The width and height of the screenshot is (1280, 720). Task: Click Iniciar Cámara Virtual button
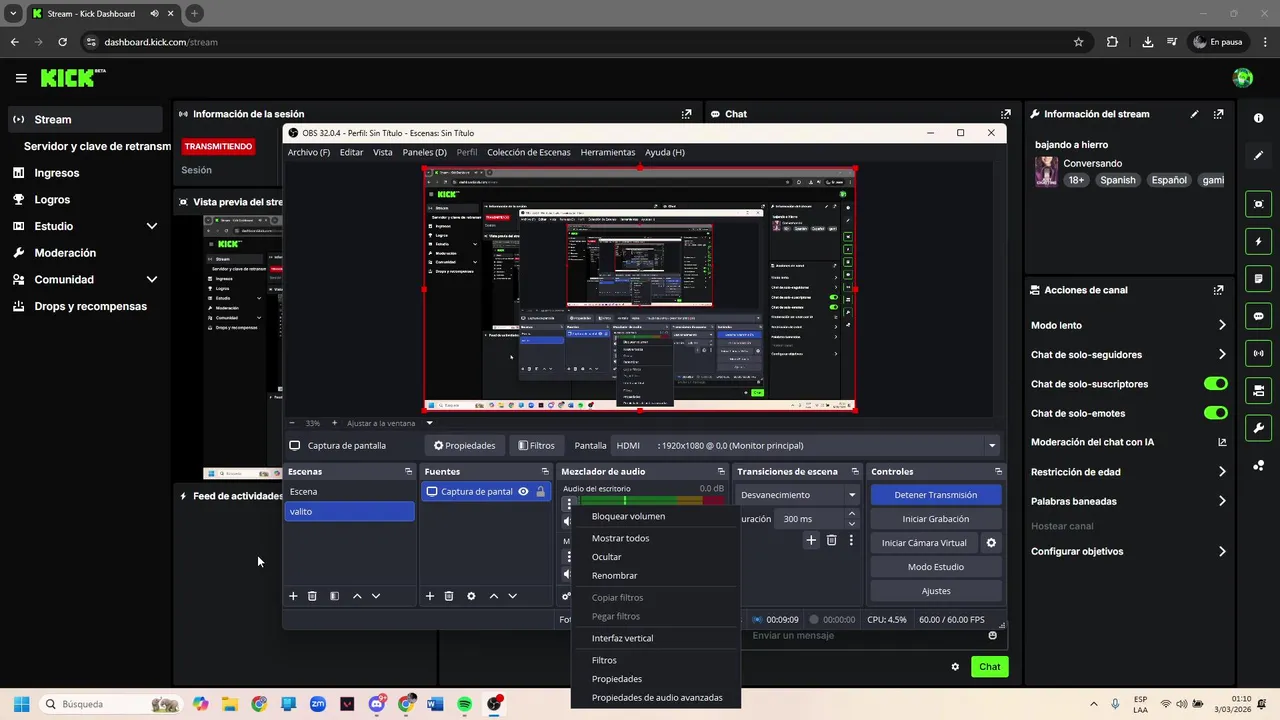pos(924,543)
